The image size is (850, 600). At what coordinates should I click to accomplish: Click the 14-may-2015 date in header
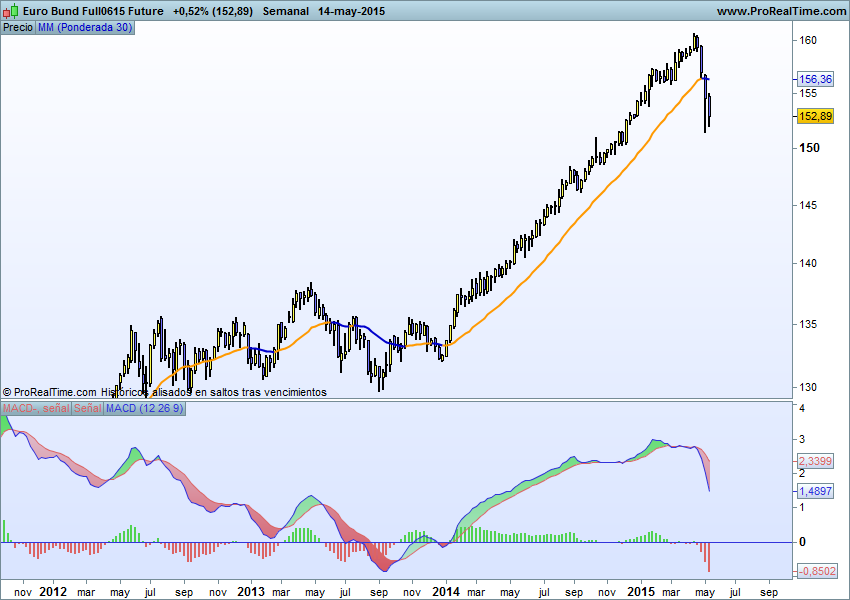click(x=352, y=11)
